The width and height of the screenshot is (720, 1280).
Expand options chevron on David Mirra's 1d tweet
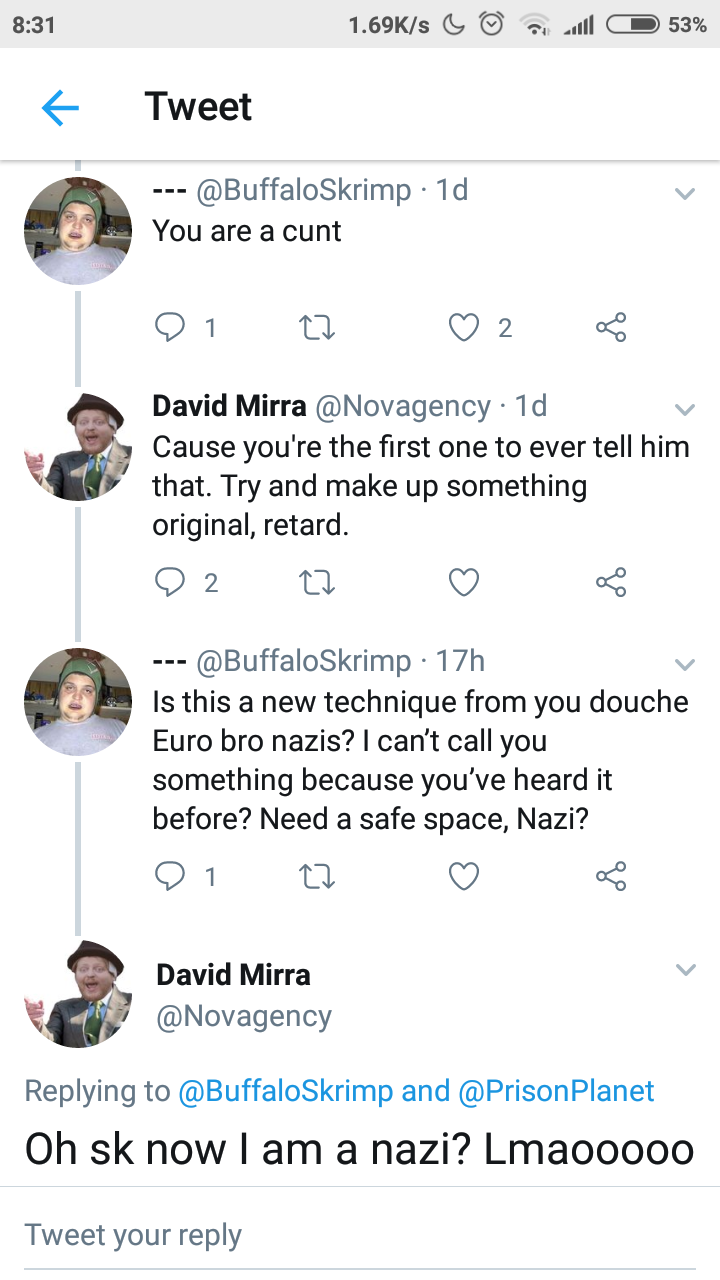pos(685,409)
